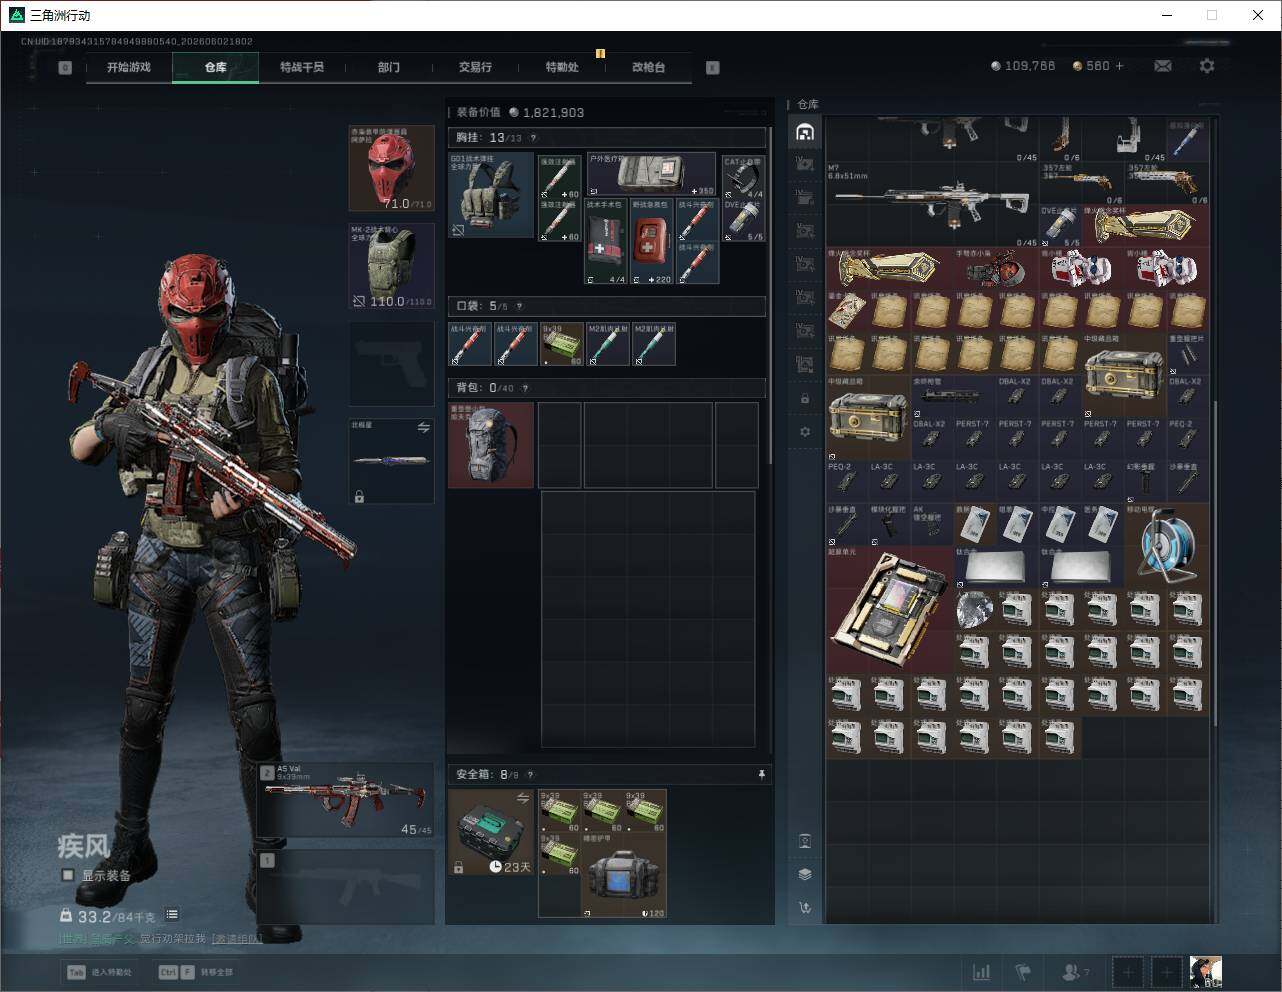Select the main warehouse container icon
Screen dimensions: 1282x992
(805, 132)
